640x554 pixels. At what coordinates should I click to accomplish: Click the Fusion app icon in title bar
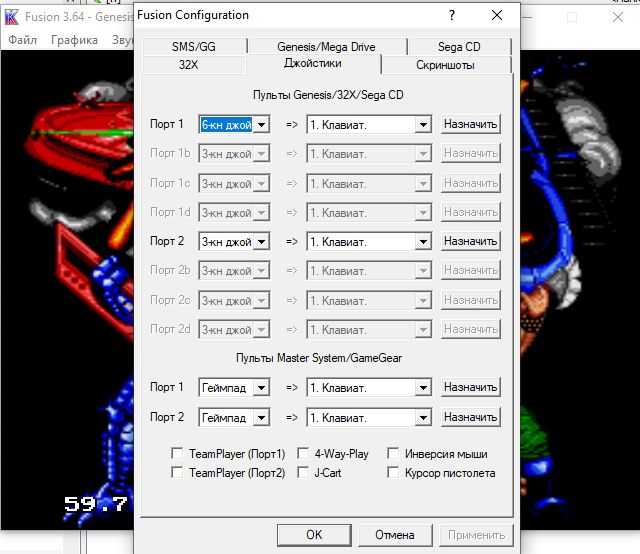11,17
